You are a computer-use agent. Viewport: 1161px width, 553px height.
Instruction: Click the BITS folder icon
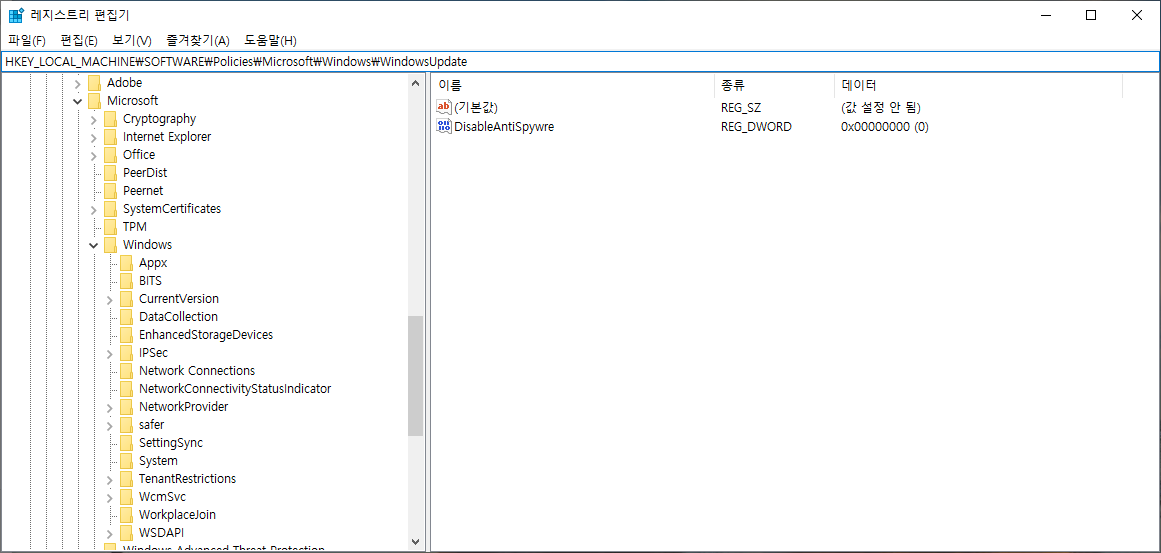[x=127, y=281]
